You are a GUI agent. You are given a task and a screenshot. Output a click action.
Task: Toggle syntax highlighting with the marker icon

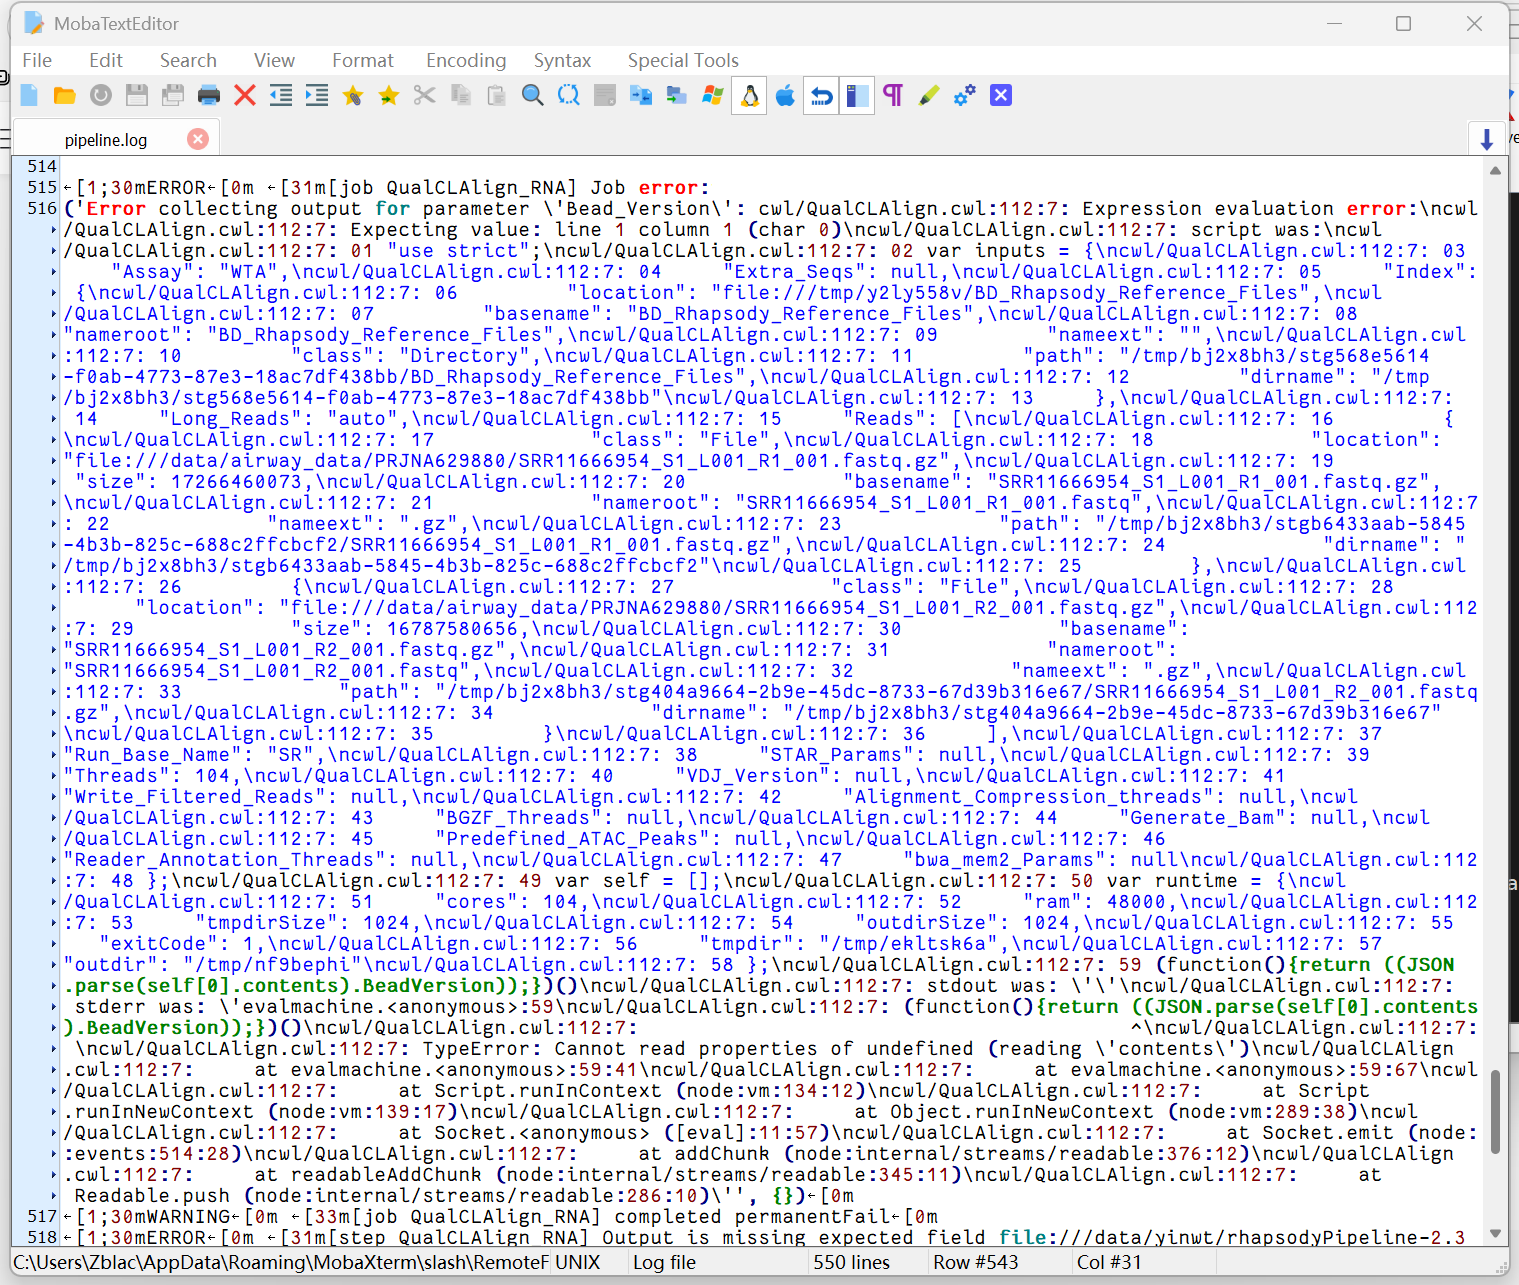(929, 95)
